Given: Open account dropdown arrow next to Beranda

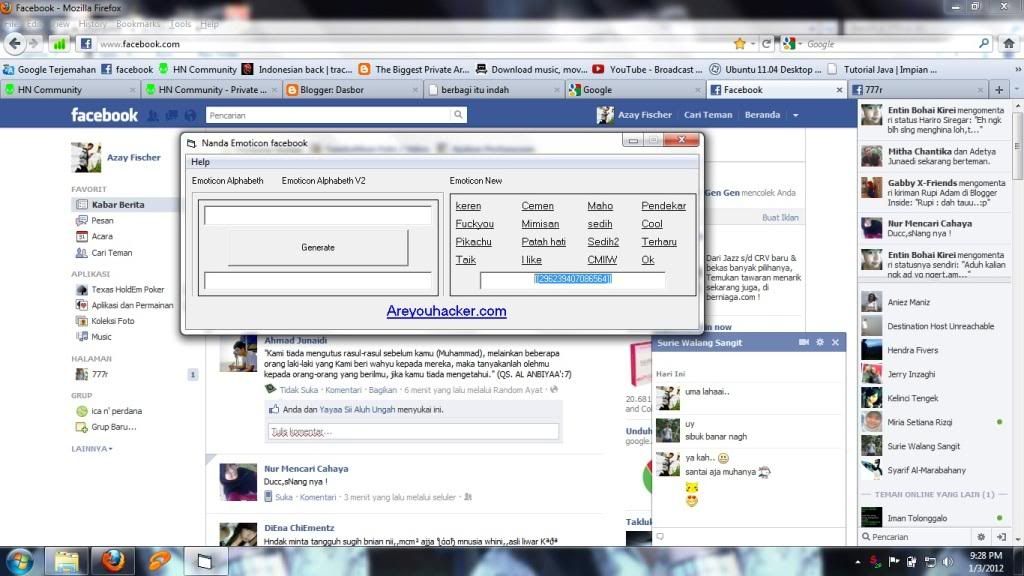Looking at the screenshot, I should point(795,115).
